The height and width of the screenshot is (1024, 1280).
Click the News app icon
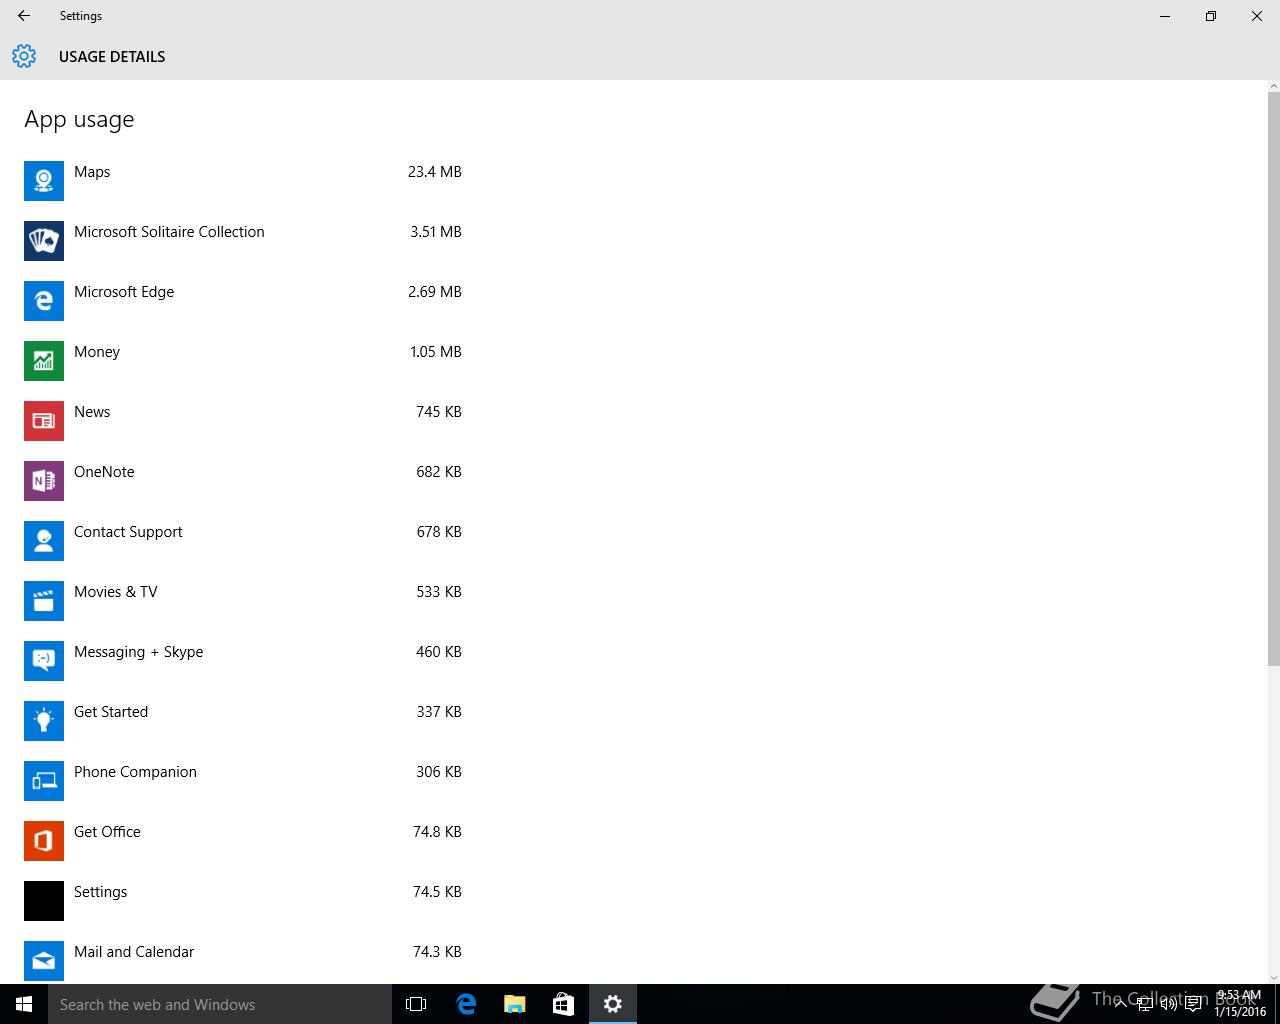(x=44, y=420)
